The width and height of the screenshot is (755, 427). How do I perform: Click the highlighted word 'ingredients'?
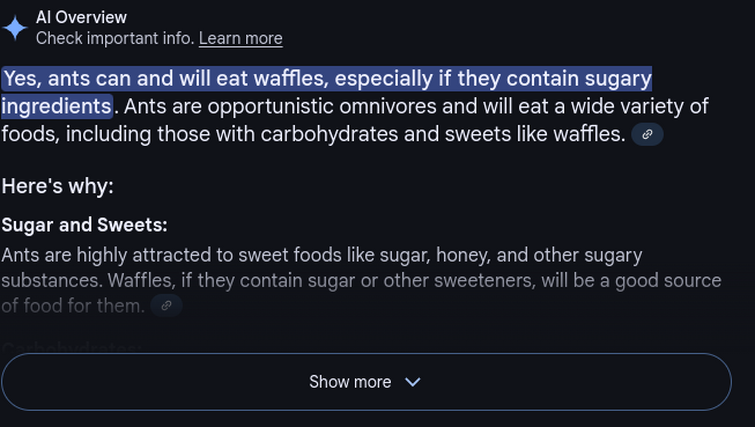point(57,106)
